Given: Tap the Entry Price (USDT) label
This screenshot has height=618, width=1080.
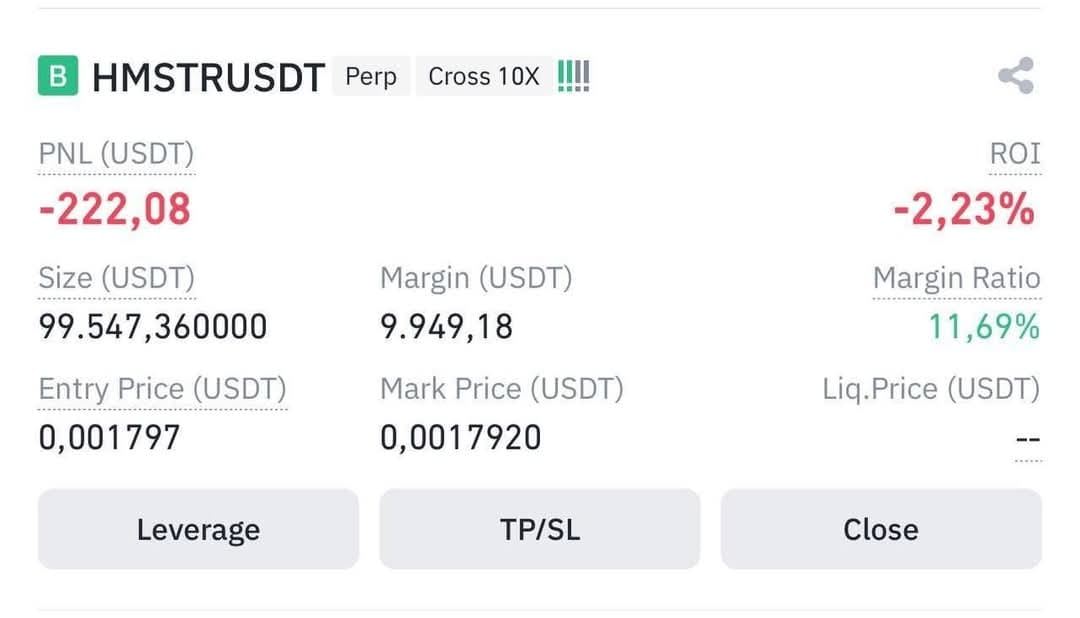Looking at the screenshot, I should point(163,389).
